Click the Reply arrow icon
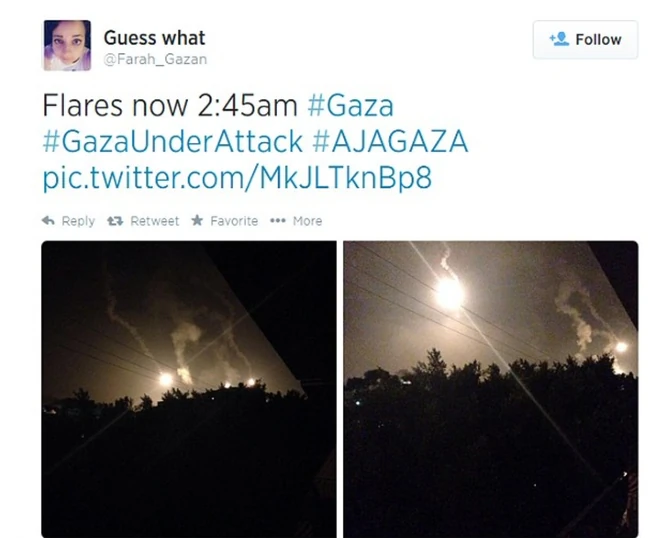The image size is (670, 538). click(x=48, y=220)
